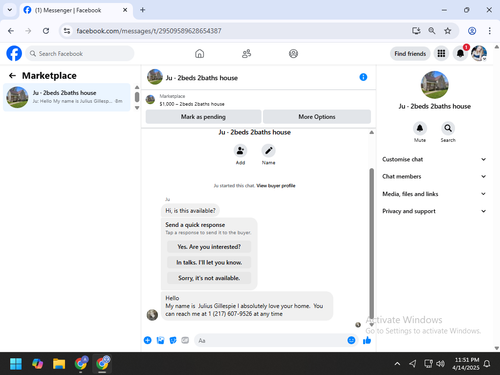Choose a GIF icon in composer
500x375 pixels.
[x=185, y=340]
